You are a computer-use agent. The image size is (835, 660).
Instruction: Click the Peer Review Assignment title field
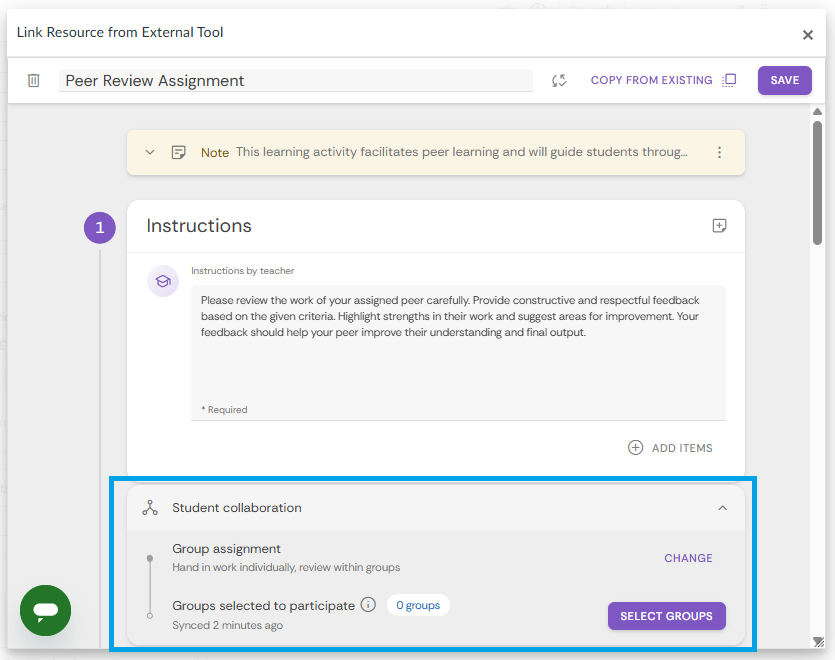[295, 81]
